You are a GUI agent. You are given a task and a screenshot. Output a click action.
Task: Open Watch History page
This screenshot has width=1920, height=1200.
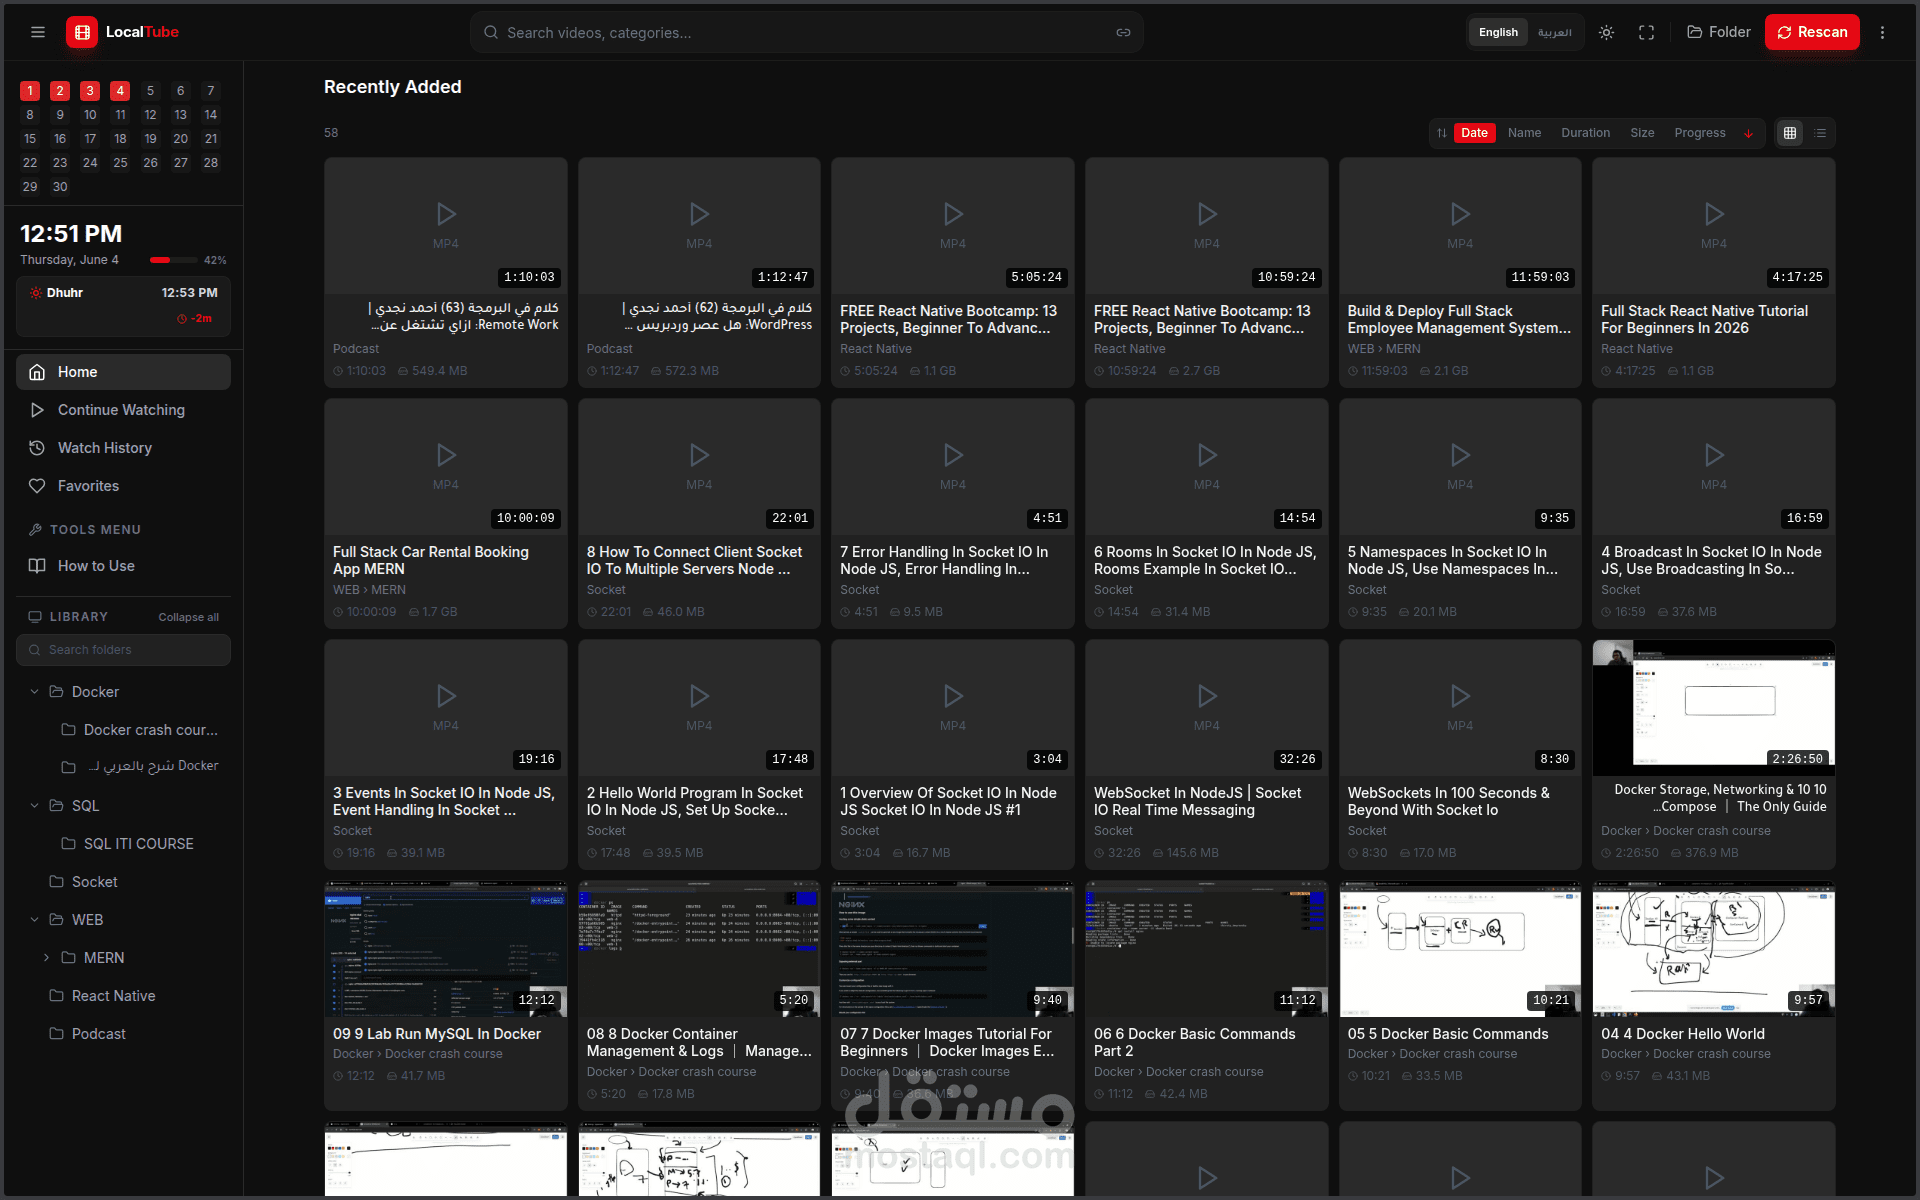tap(123, 448)
